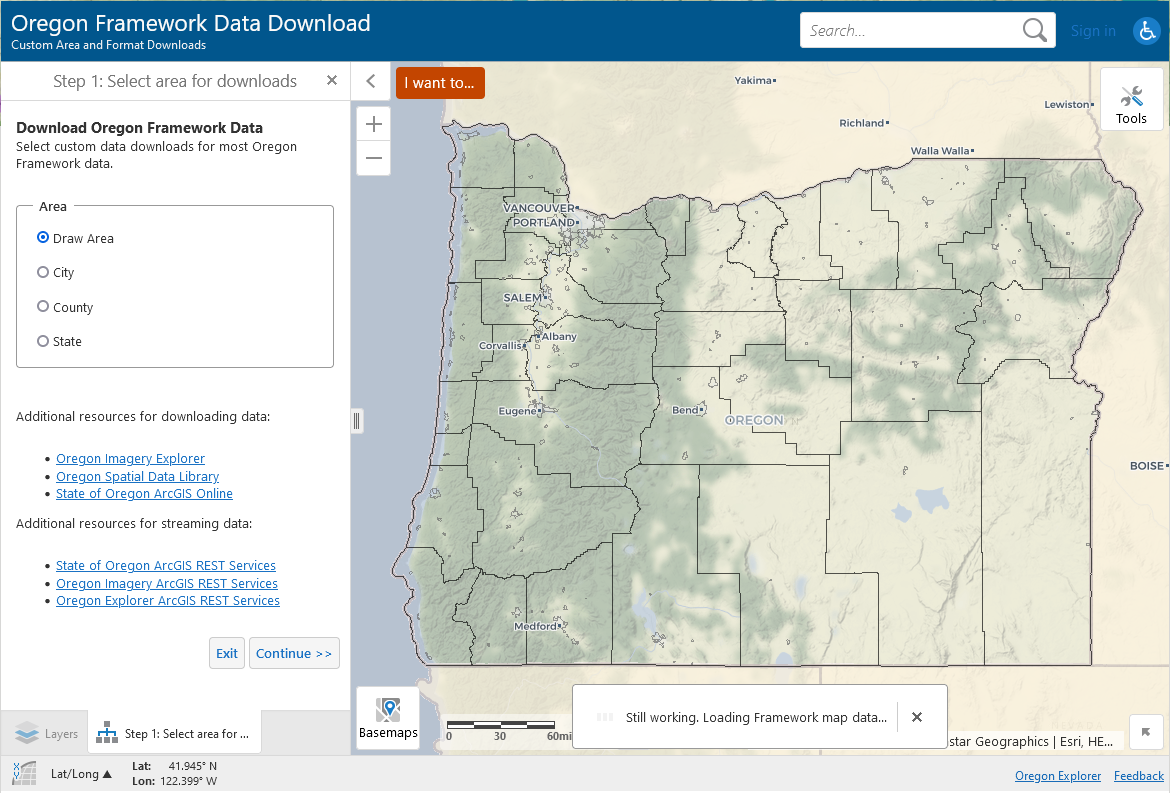Open the Basemaps gallery
The image size is (1170, 793).
(388, 717)
